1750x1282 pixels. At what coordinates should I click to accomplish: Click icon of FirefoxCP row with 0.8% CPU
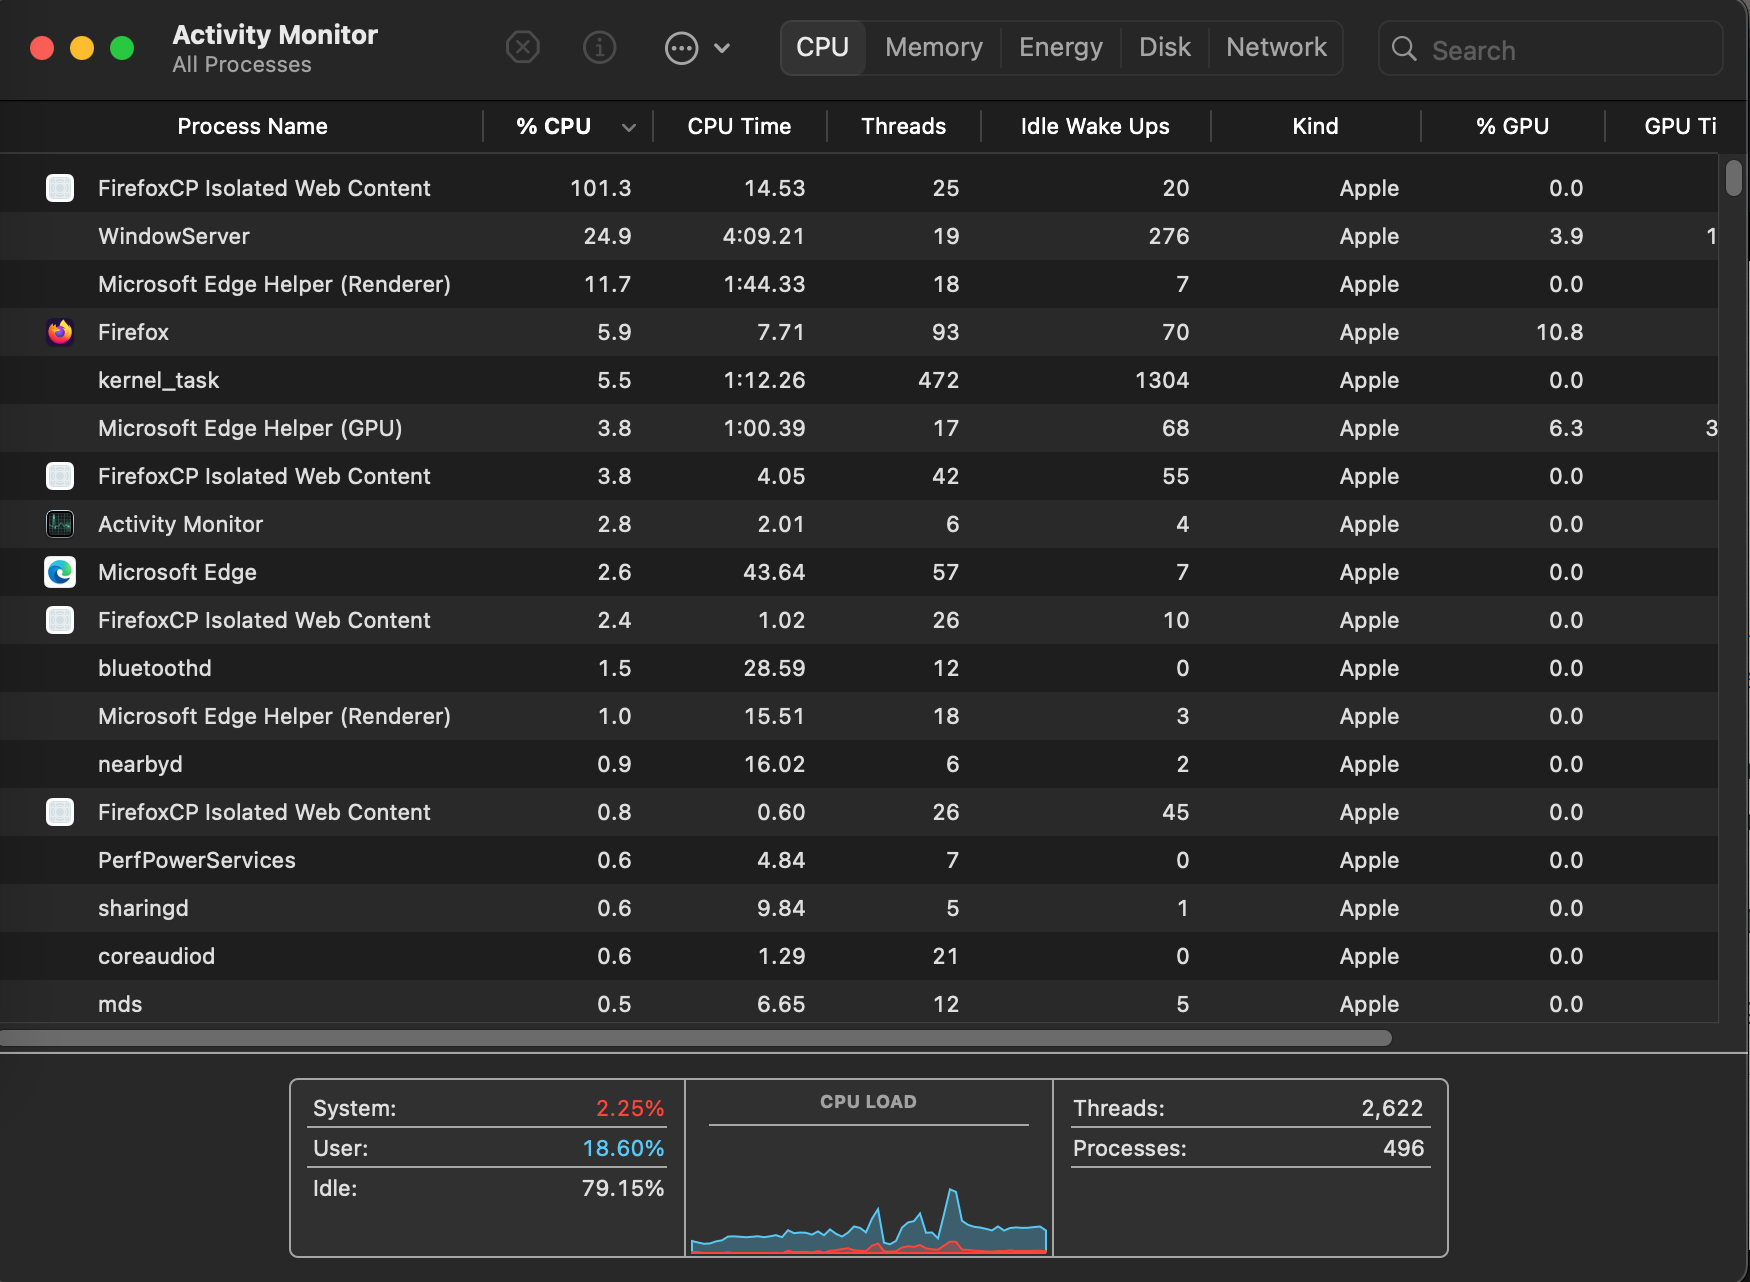(x=60, y=812)
